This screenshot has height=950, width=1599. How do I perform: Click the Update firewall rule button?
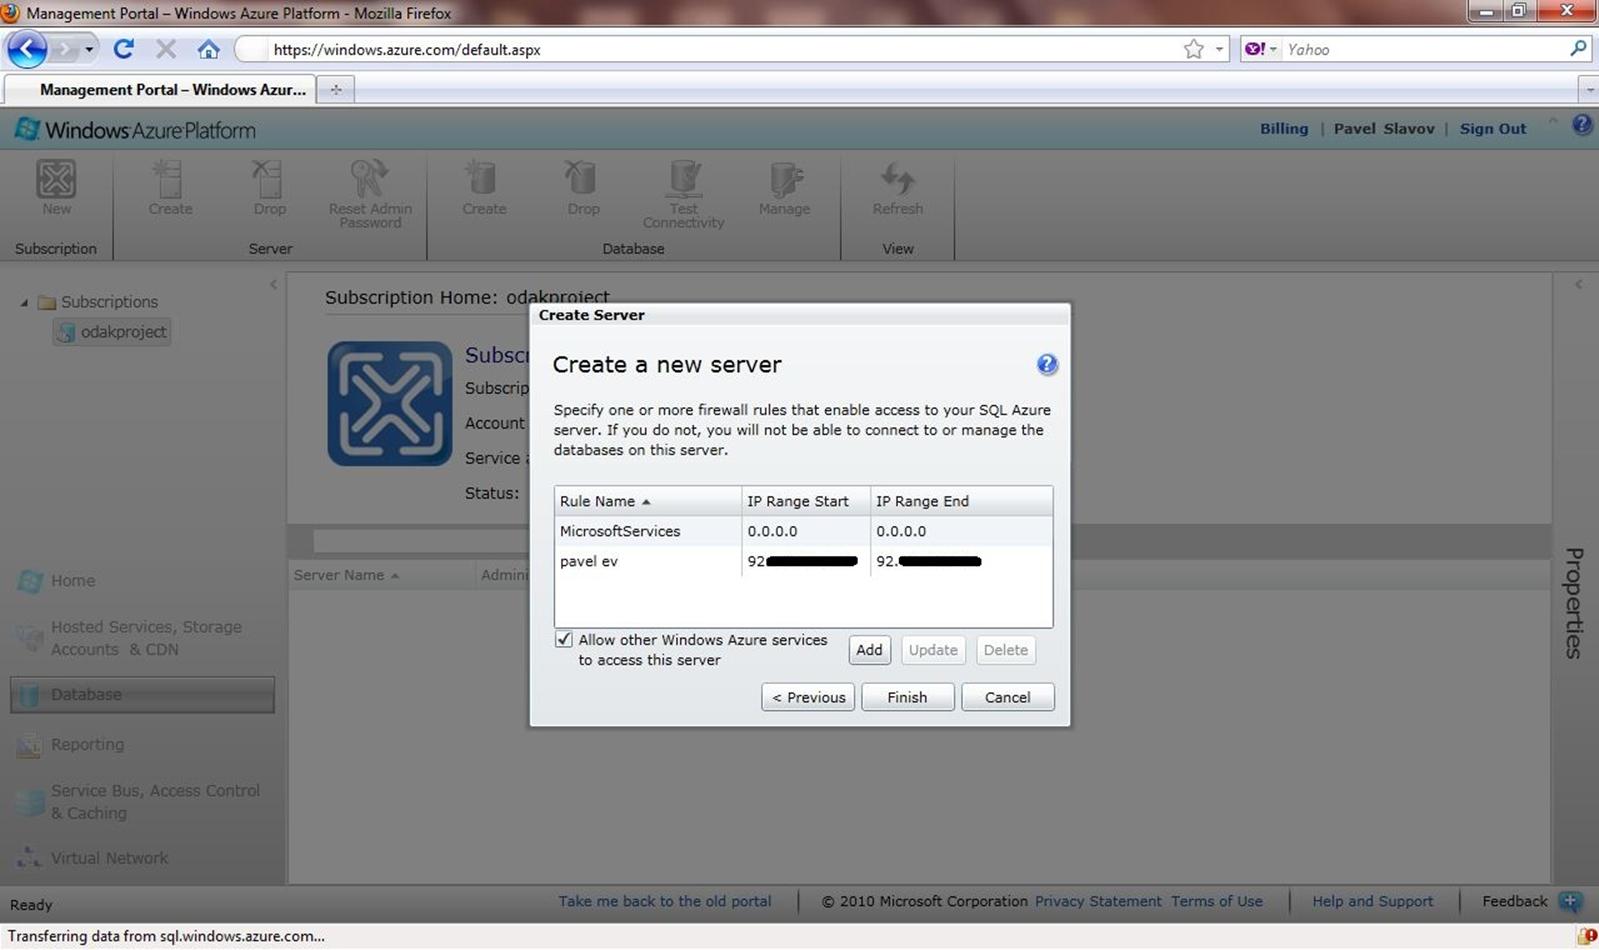(933, 650)
